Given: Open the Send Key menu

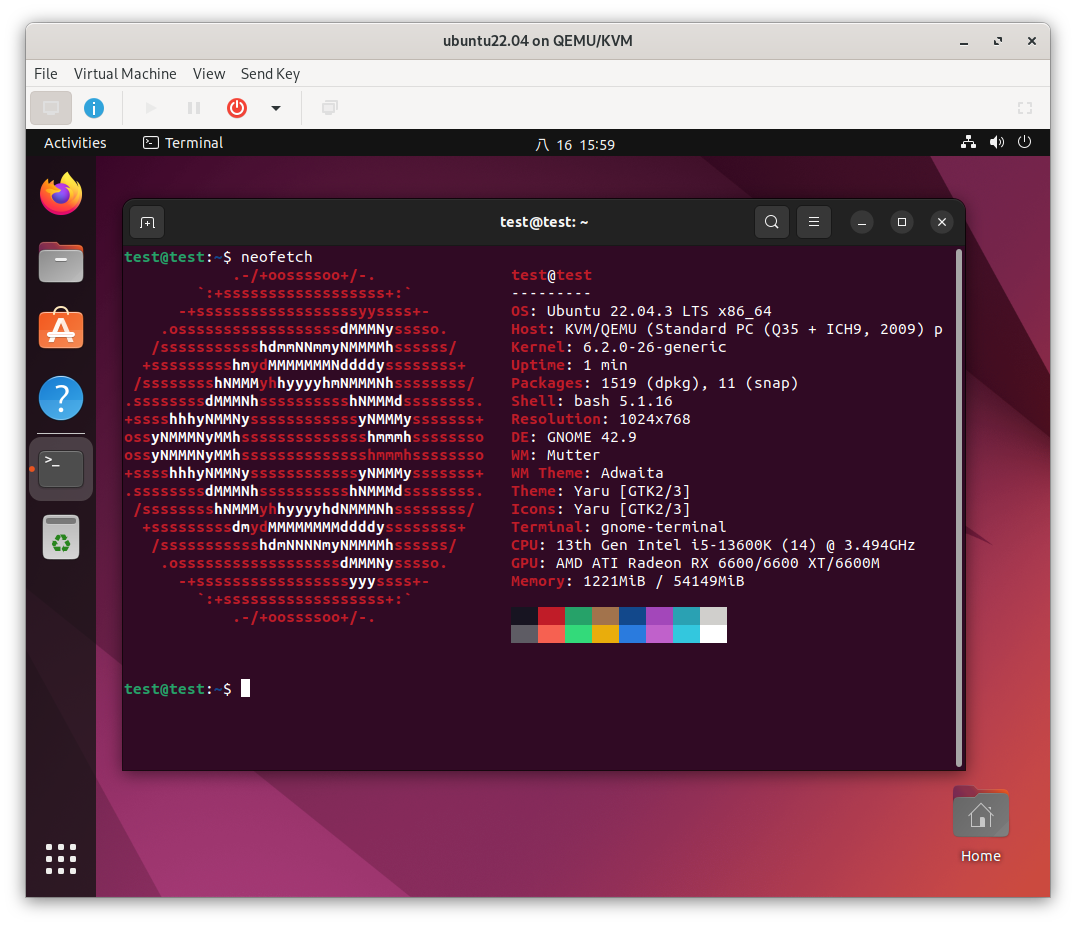Looking at the screenshot, I should coord(270,73).
